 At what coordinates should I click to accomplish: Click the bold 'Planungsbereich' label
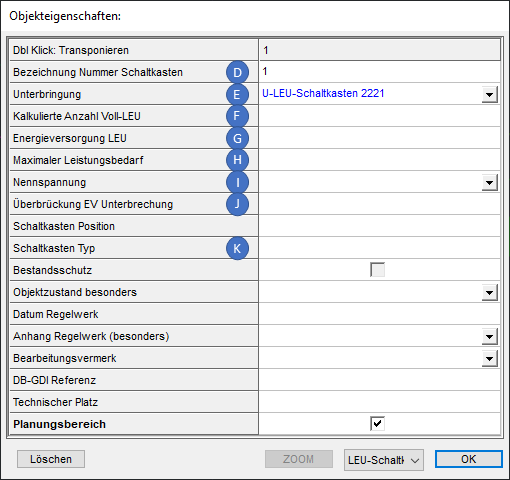tap(59, 424)
